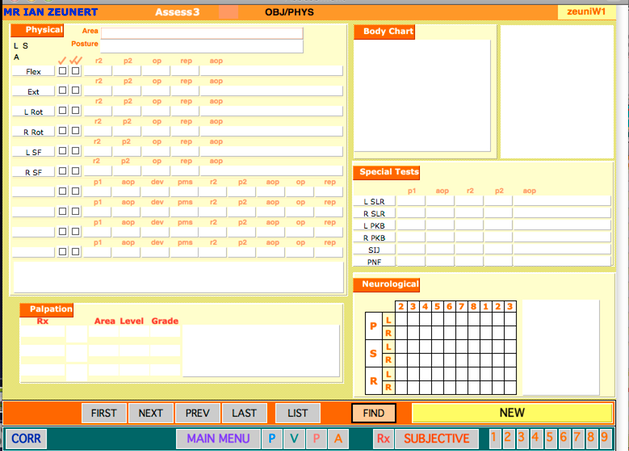Click the r2 field for SIJ

click(469, 249)
